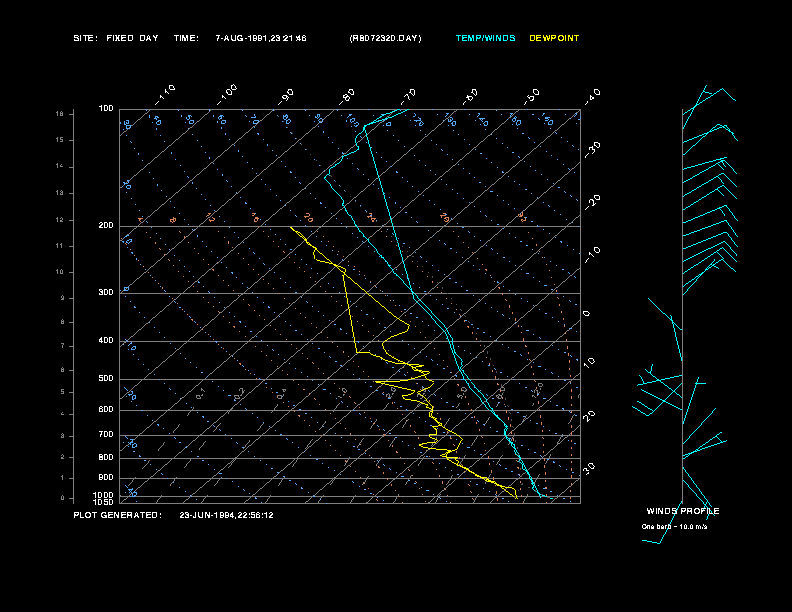Select the SITE: FIXED DAY header text
The height and width of the screenshot is (612, 792).
click(x=116, y=38)
